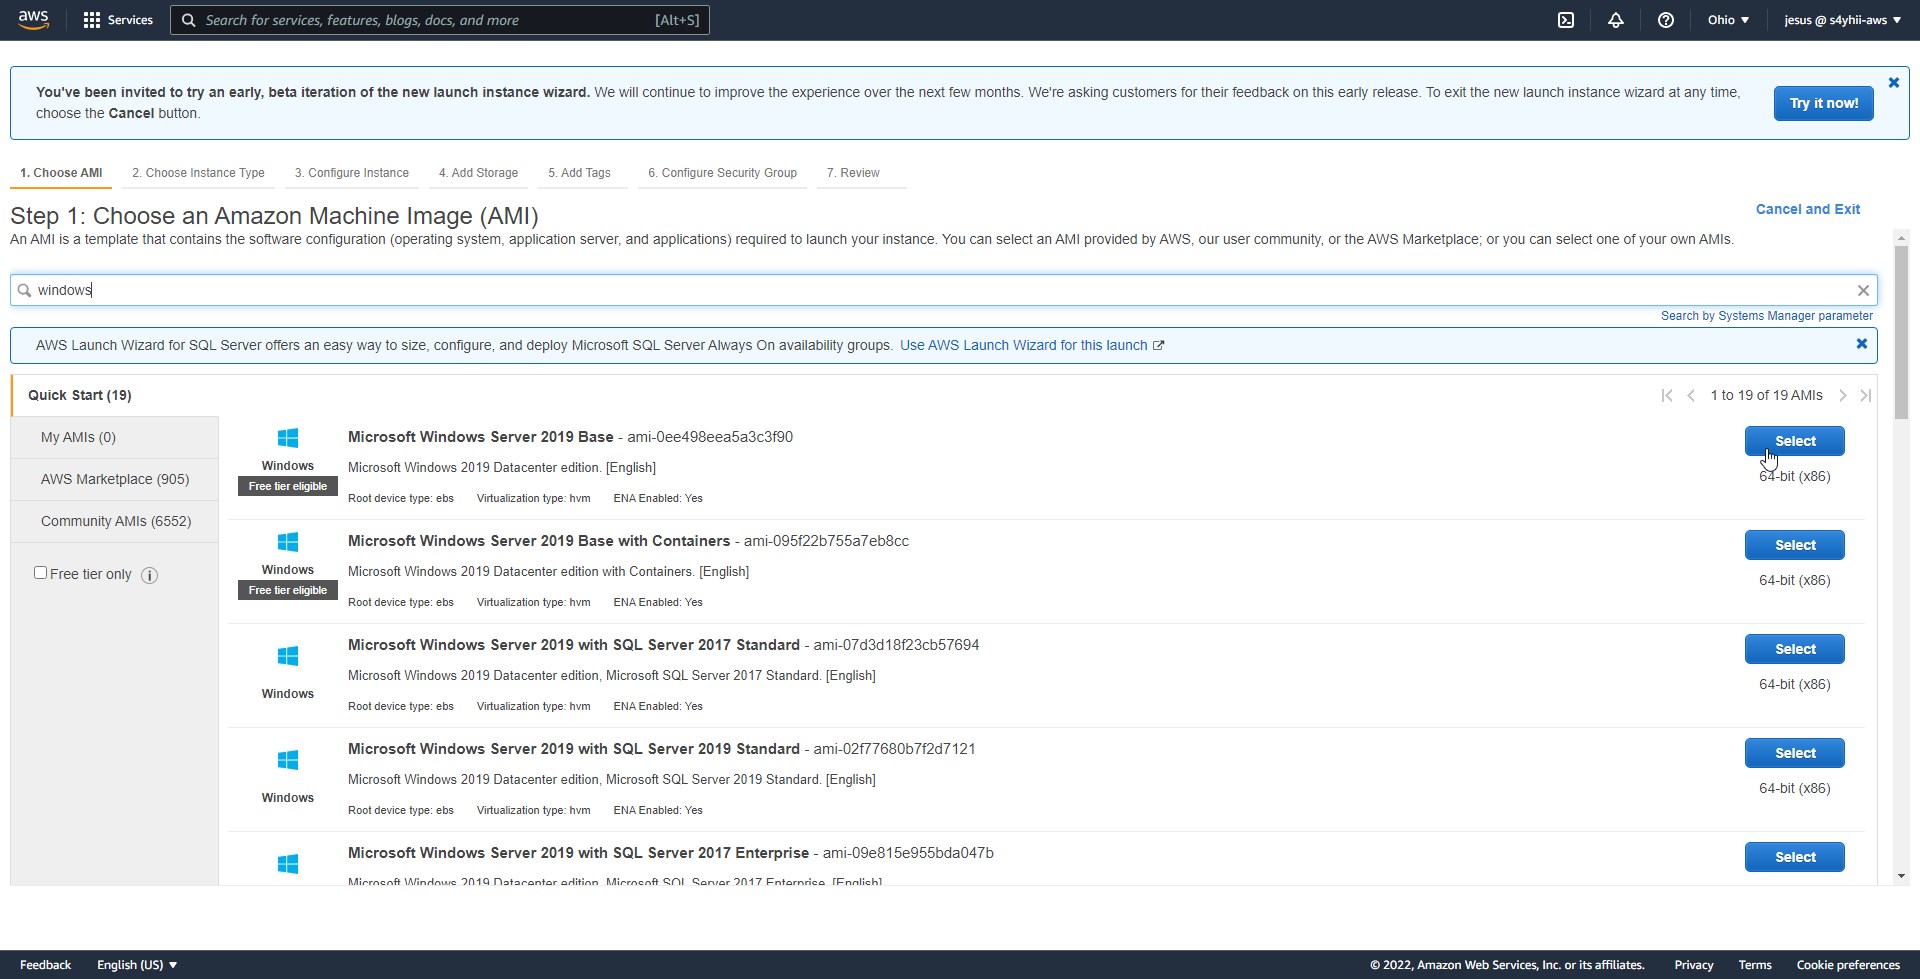Click the Windows logo for Server 2019 Base
Image resolution: width=1920 pixels, height=979 pixels.
tap(288, 438)
